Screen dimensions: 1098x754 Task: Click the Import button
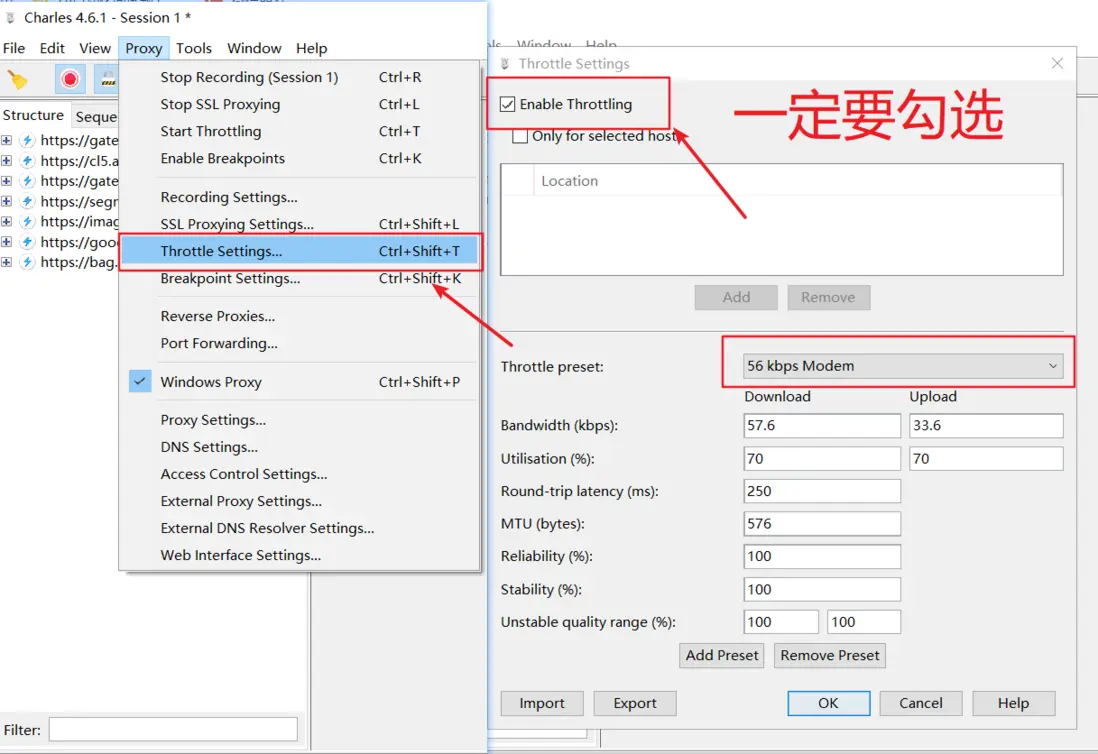[542, 703]
